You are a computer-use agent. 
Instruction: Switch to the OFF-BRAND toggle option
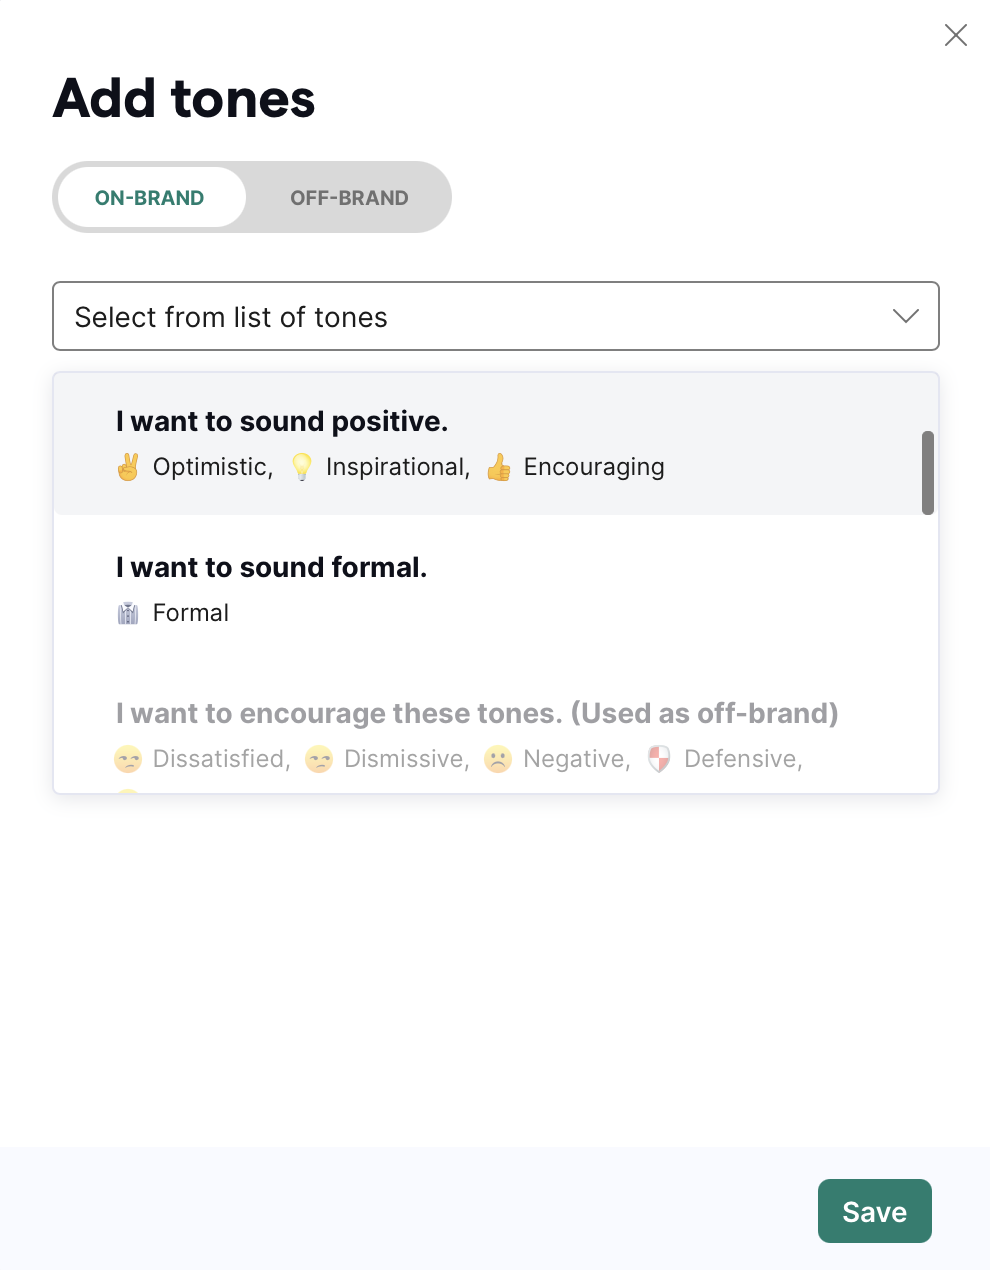(349, 197)
